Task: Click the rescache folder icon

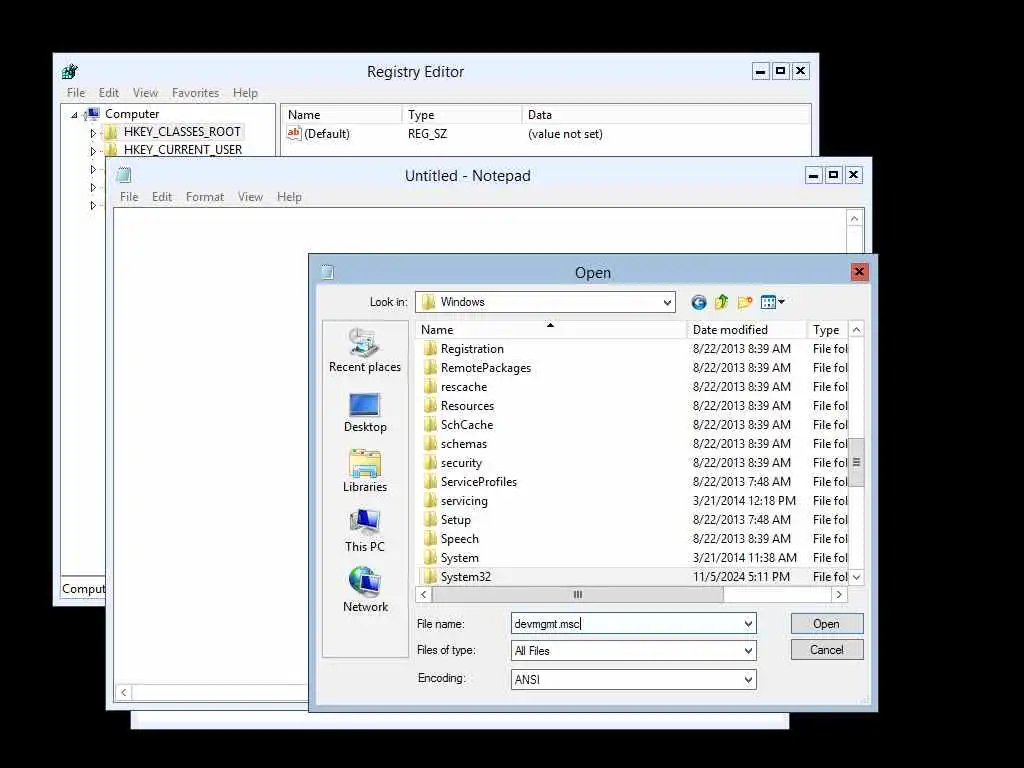Action: tap(430, 387)
